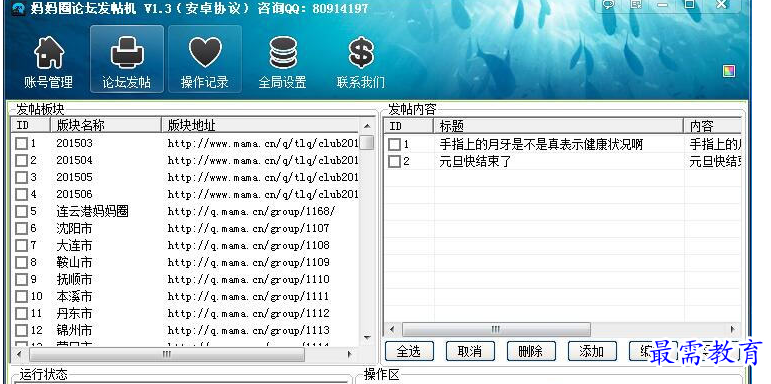Enable the 鞍山市 row checkbox
Image resolution: width=771 pixels, height=384 pixels.
click(x=21, y=263)
